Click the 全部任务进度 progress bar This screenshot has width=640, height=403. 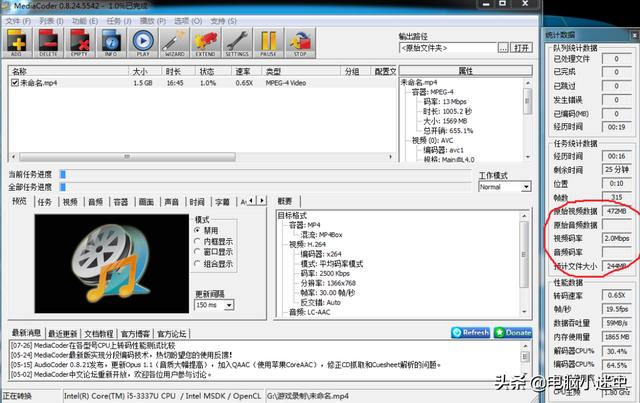(265, 187)
